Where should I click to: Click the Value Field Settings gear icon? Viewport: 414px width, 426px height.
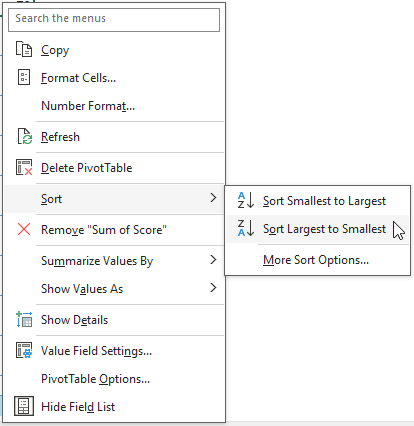(x=24, y=350)
